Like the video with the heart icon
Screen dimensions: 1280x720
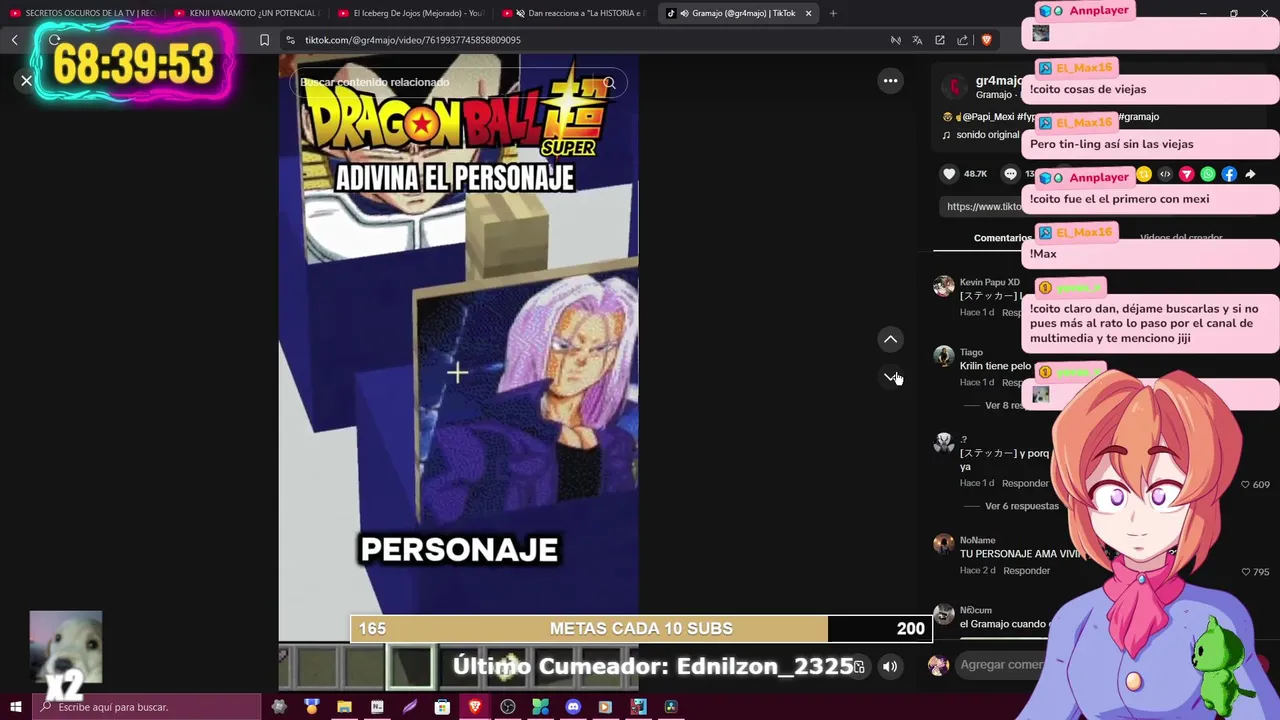(x=949, y=174)
